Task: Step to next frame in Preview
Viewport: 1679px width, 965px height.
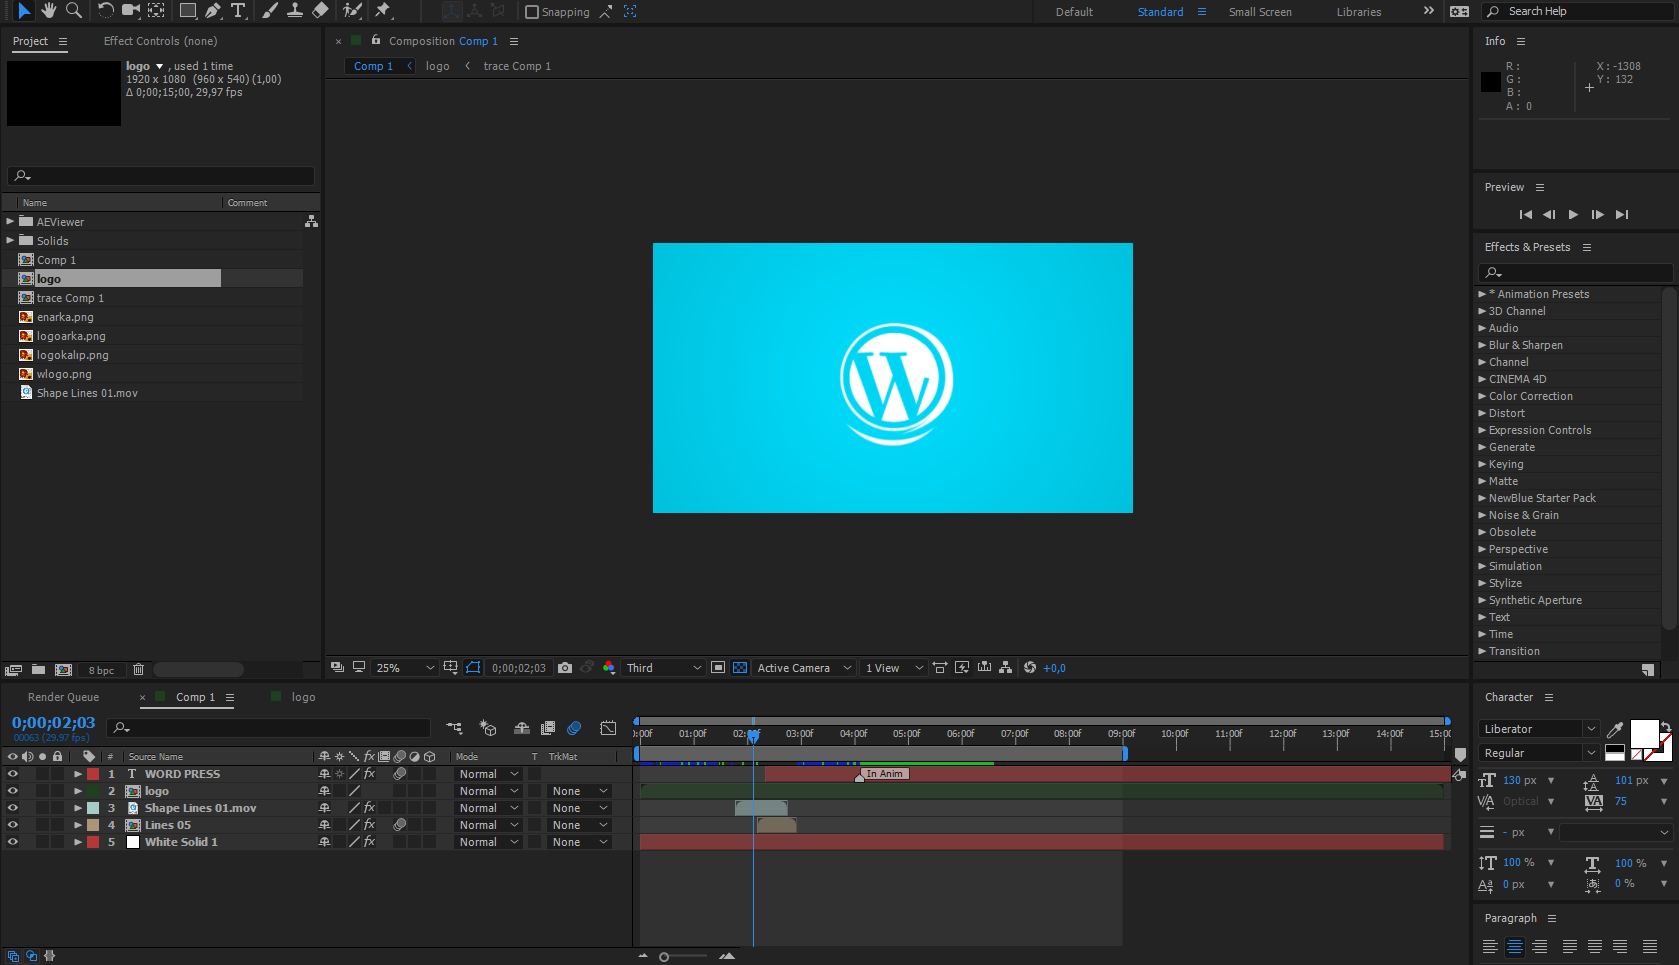Action: [x=1597, y=214]
